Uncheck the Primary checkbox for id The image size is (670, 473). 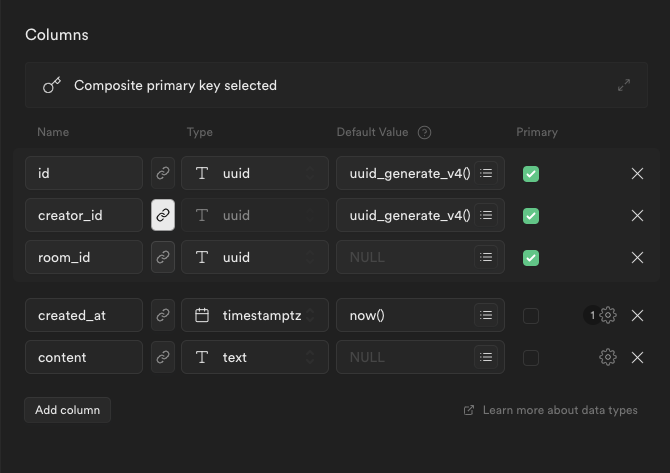[x=531, y=173]
